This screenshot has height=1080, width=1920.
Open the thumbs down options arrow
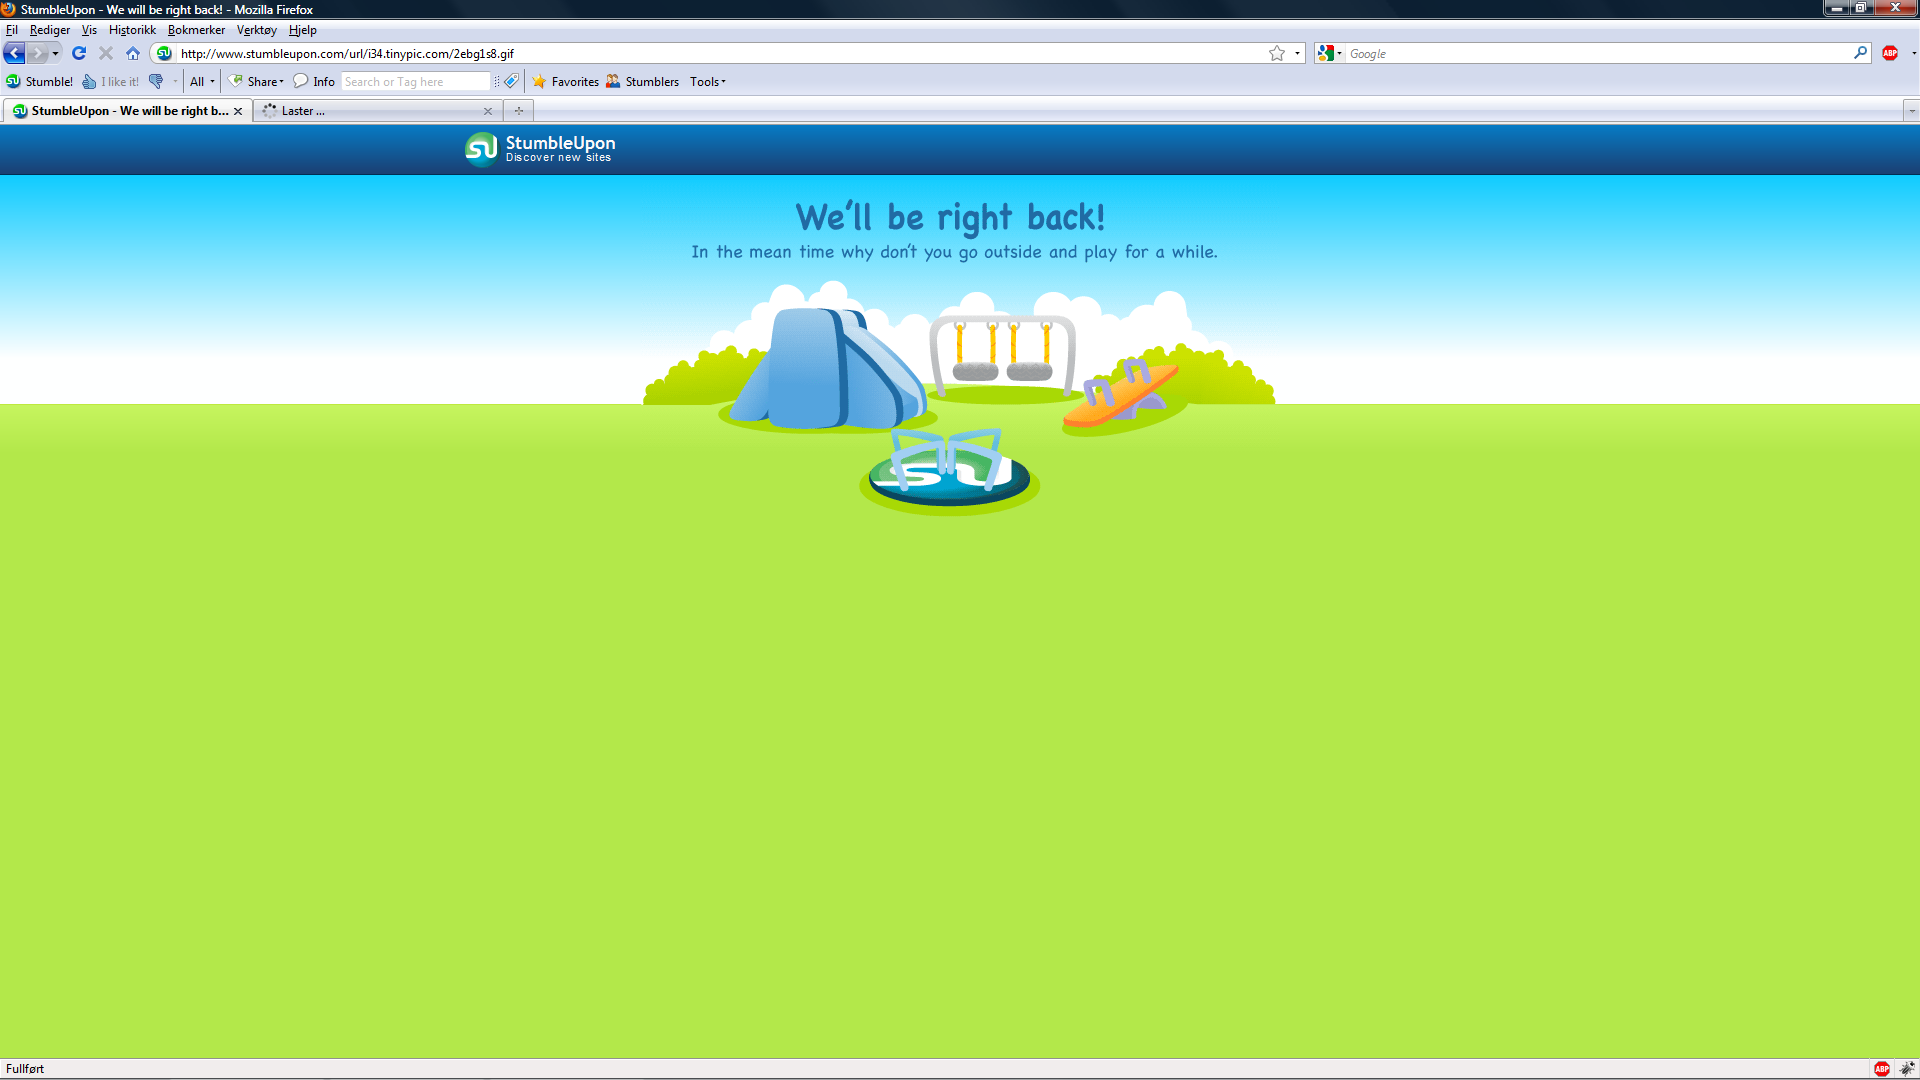pos(175,82)
